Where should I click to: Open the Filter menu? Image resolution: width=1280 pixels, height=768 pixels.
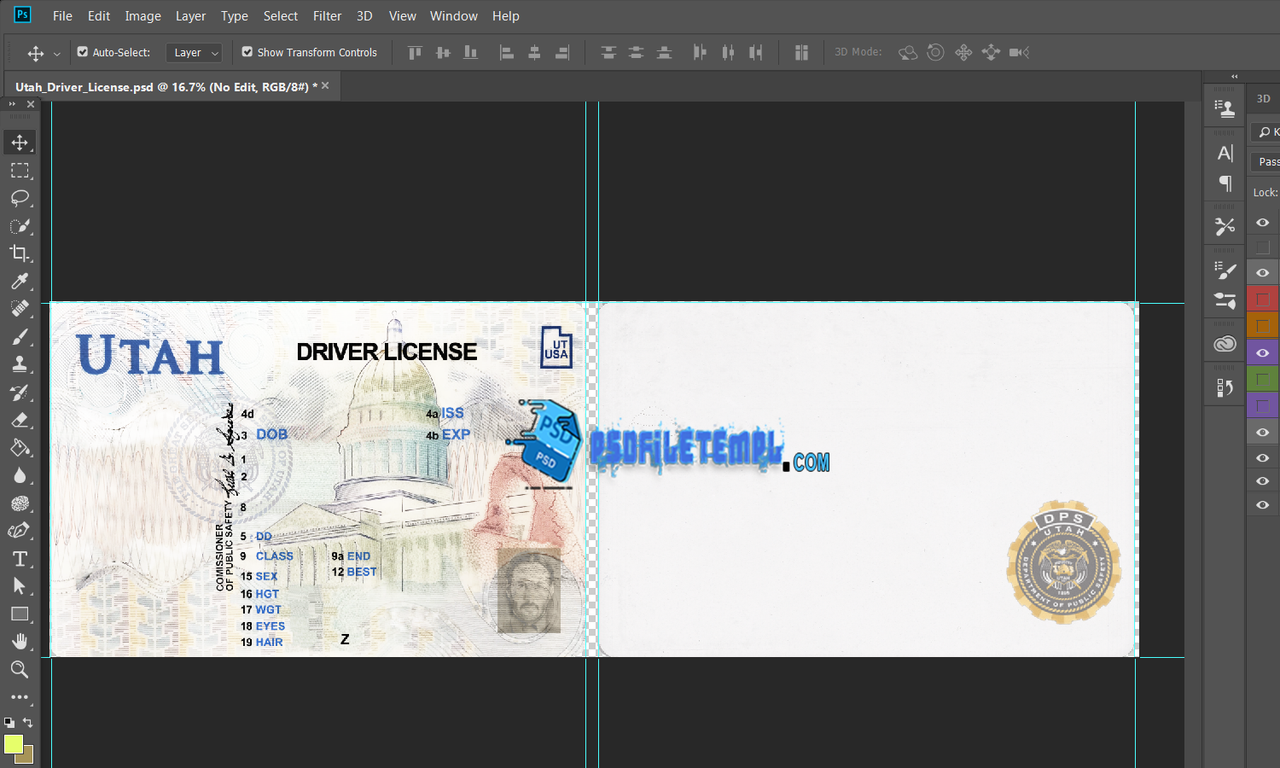click(x=327, y=16)
